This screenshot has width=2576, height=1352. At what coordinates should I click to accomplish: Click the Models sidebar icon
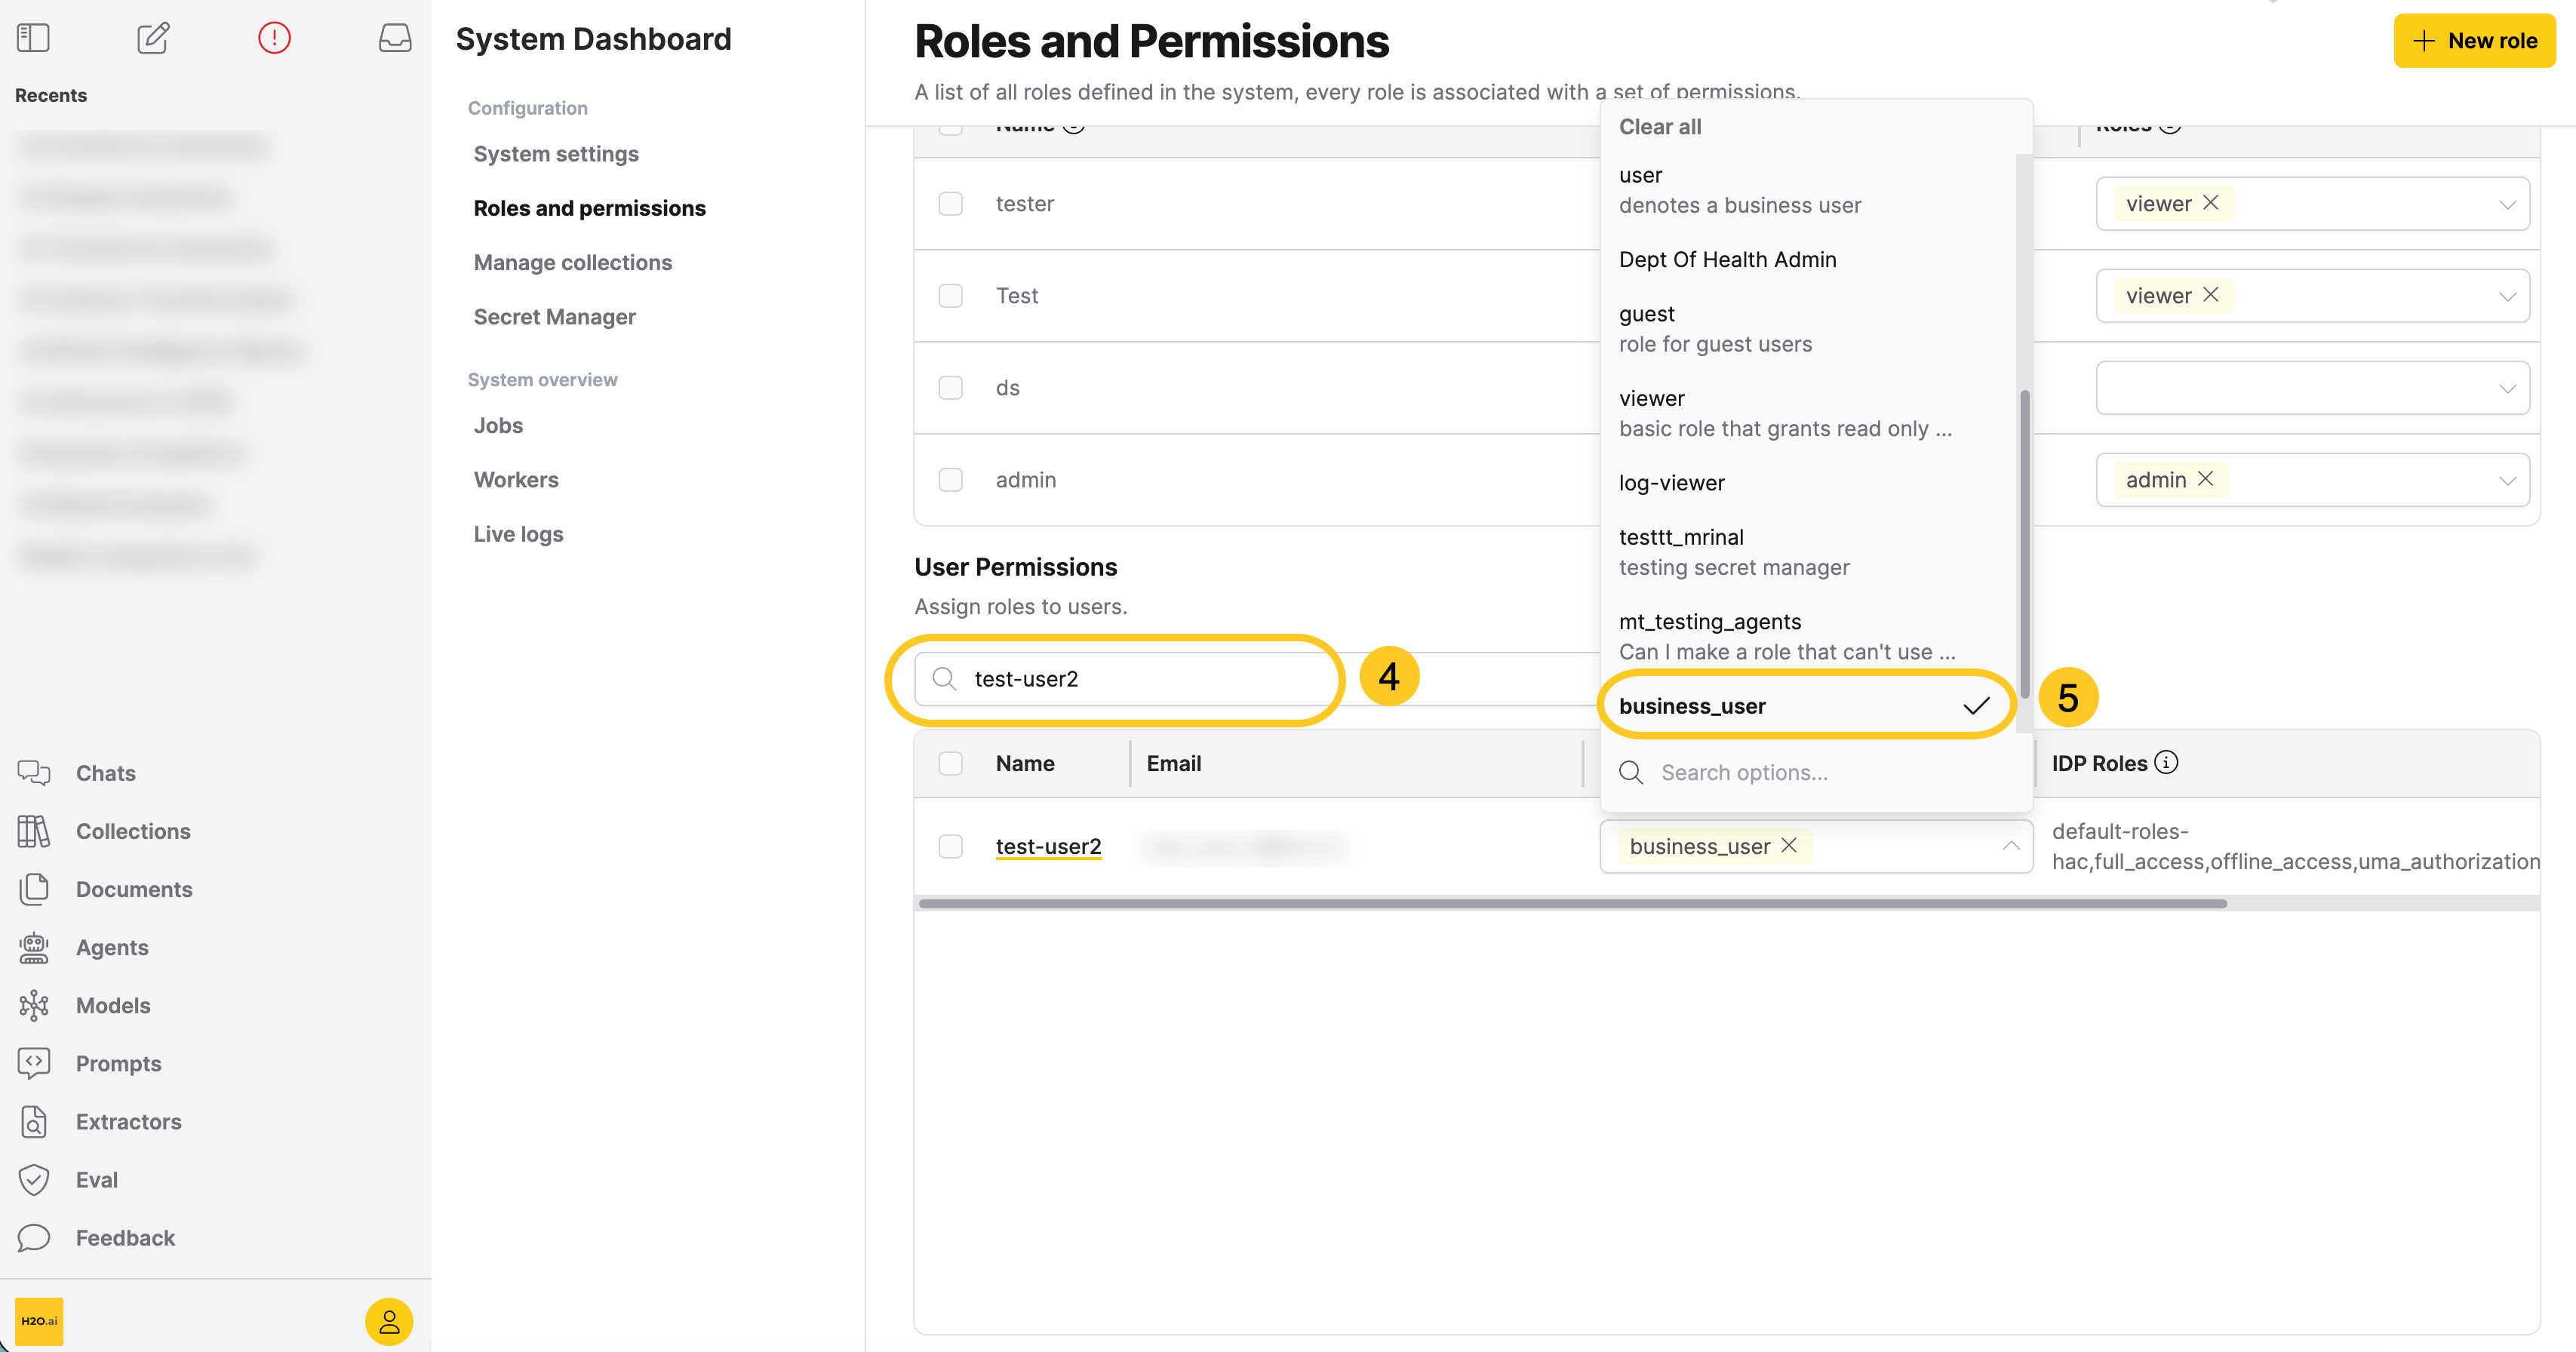tap(34, 1005)
